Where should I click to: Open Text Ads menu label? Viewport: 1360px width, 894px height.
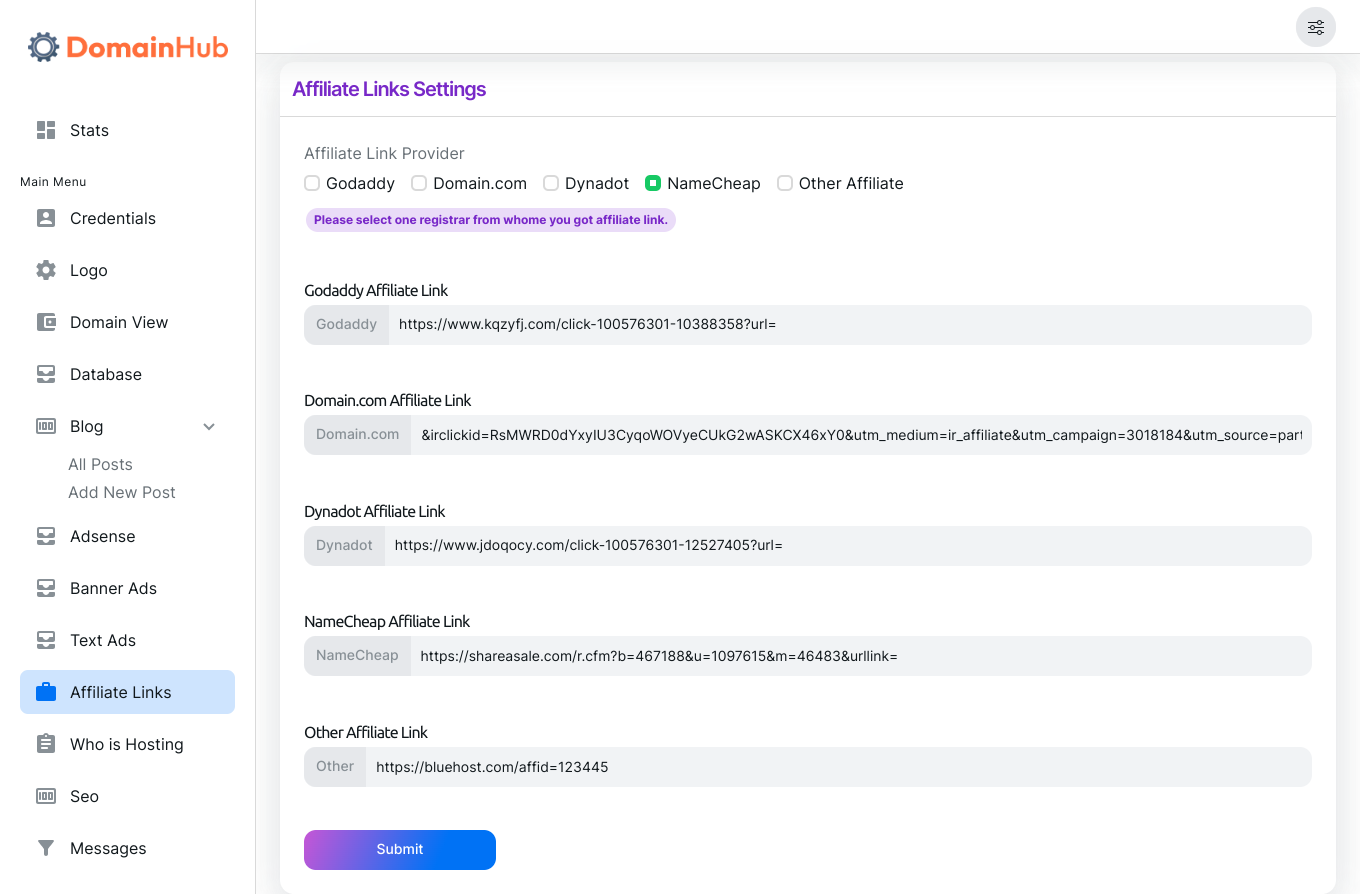pos(103,640)
